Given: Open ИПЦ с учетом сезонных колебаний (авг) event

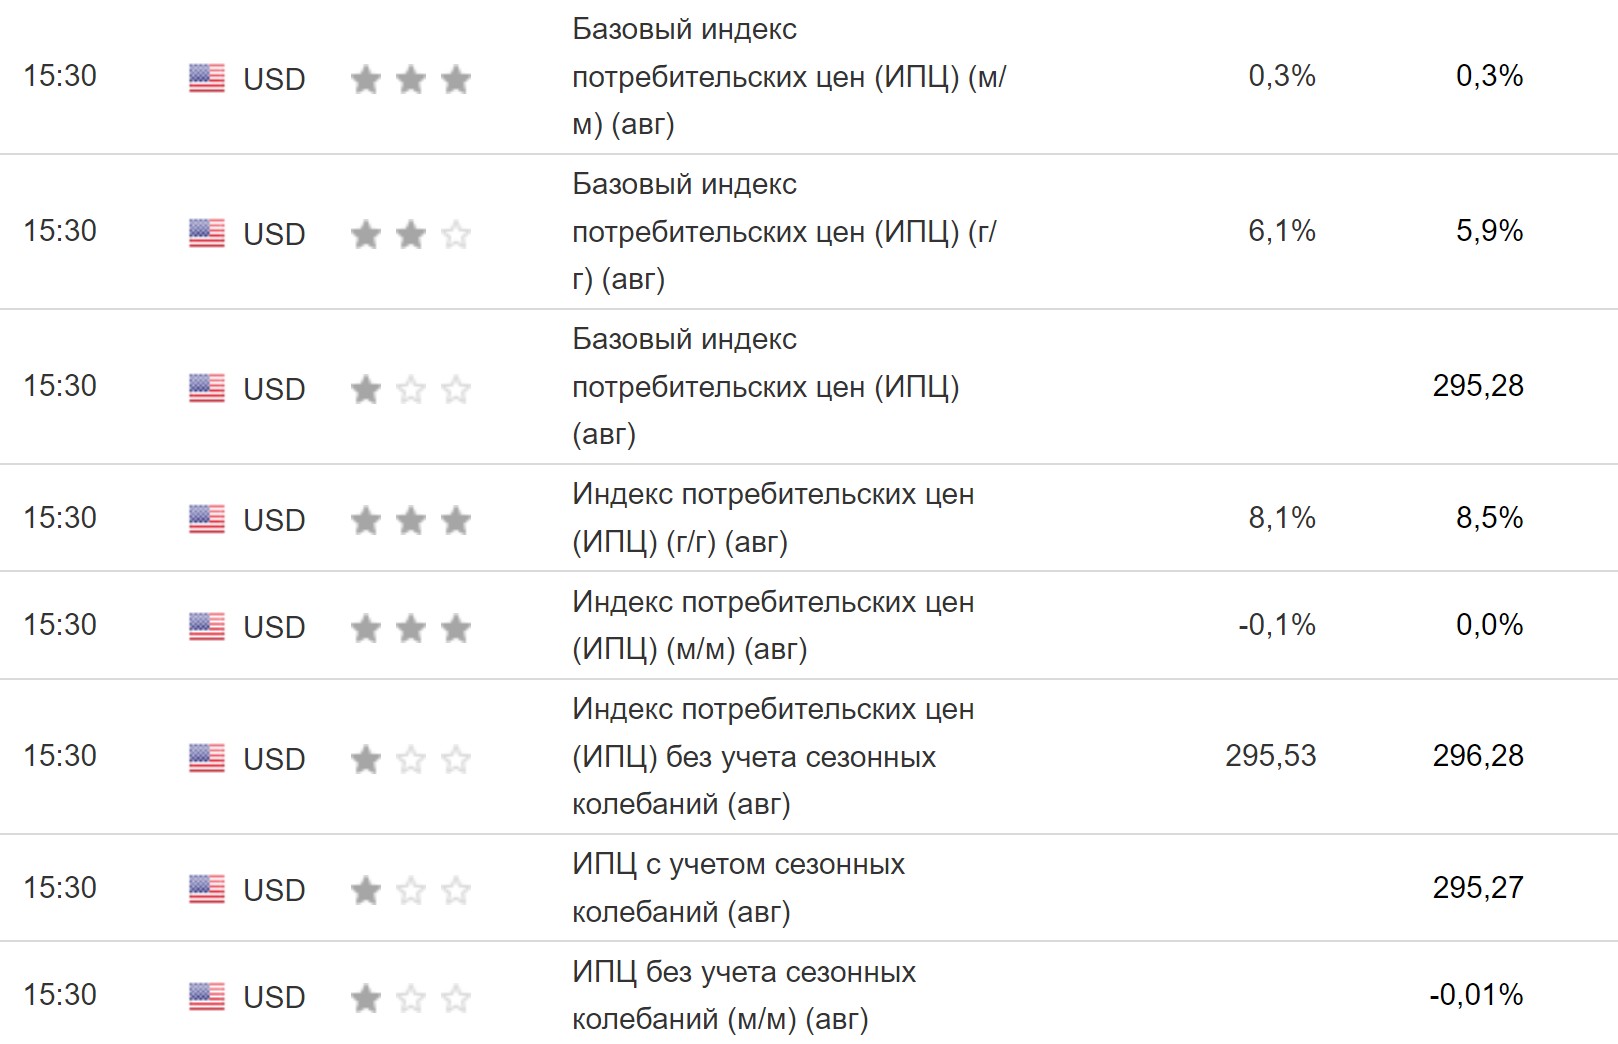Looking at the screenshot, I should [x=738, y=888].
